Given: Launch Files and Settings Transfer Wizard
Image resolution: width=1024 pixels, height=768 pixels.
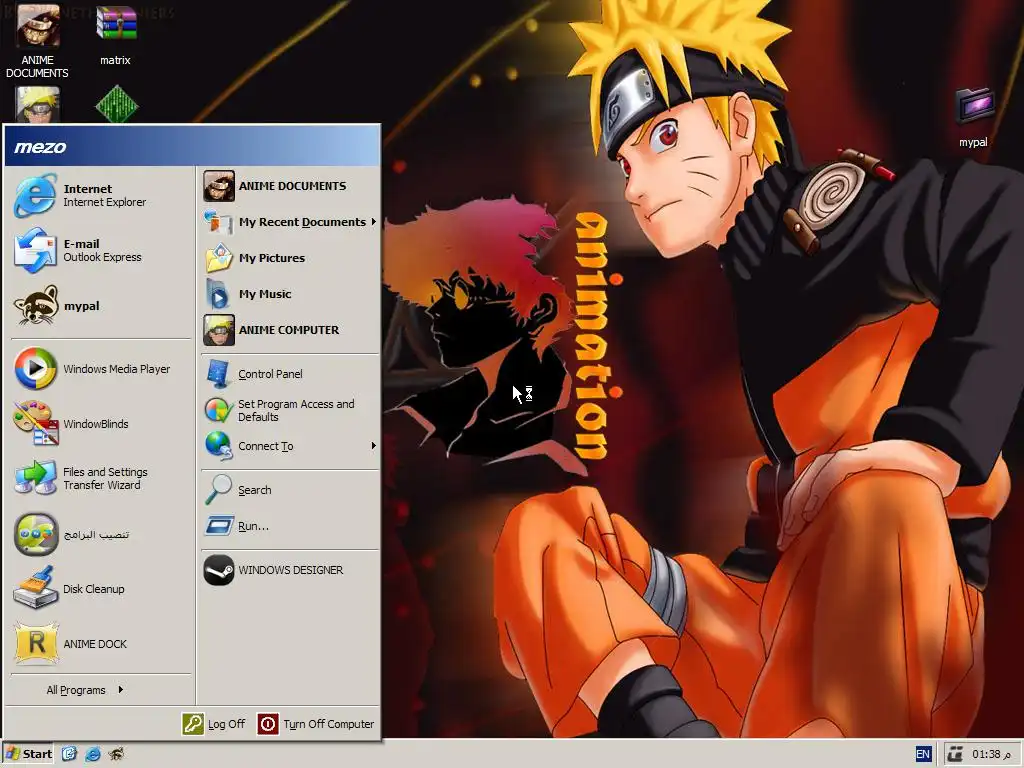Looking at the screenshot, I should click(100, 479).
